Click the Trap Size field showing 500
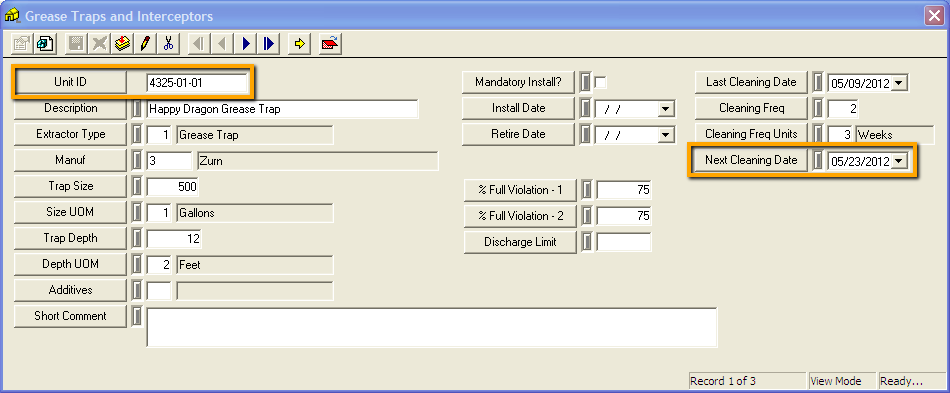Image resolution: width=950 pixels, height=393 pixels. [x=173, y=187]
